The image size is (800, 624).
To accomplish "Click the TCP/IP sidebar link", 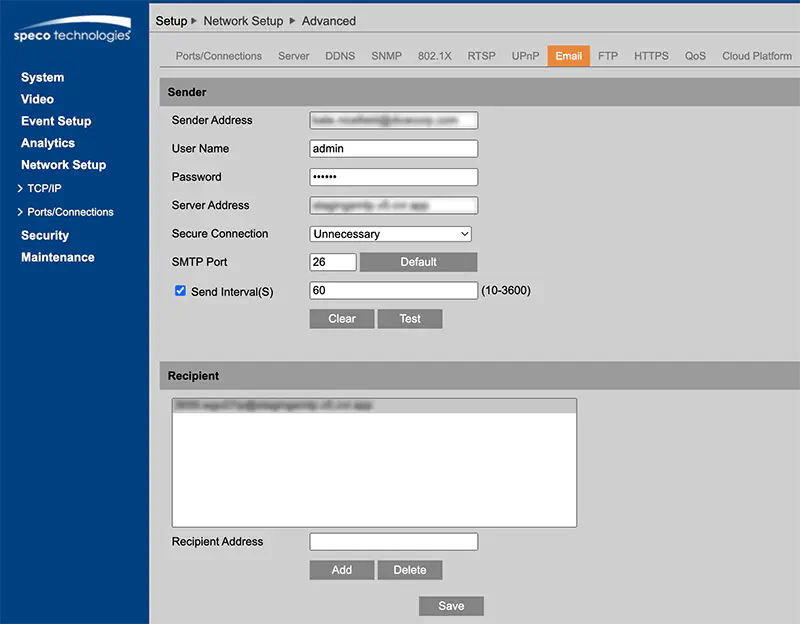I will pyautogui.click(x=44, y=188).
